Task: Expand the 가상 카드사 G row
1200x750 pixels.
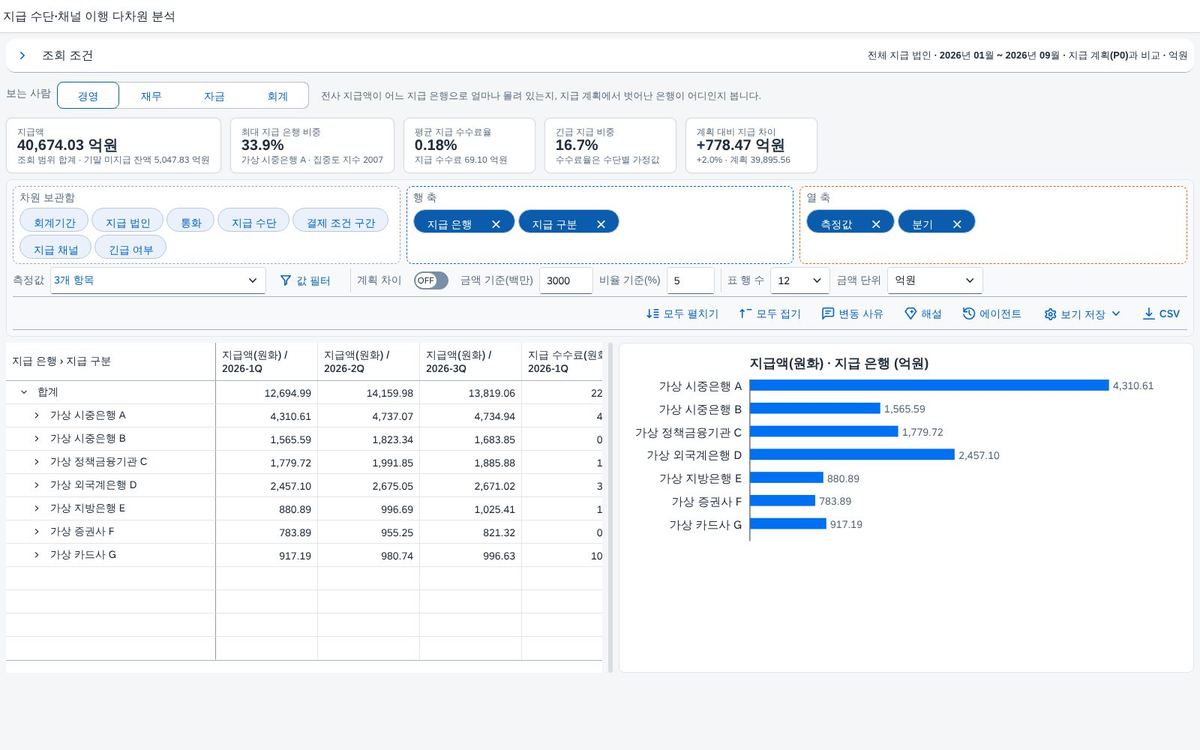Action: [36, 554]
